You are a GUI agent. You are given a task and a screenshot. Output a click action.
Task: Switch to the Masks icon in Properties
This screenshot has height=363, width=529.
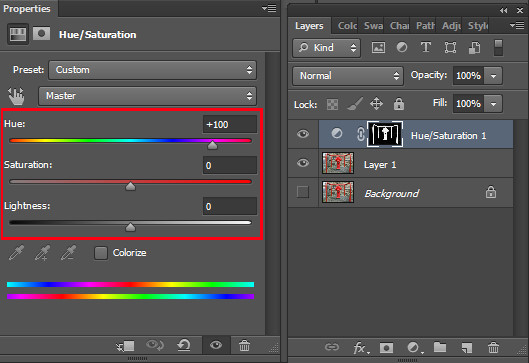pyautogui.click(x=41, y=34)
